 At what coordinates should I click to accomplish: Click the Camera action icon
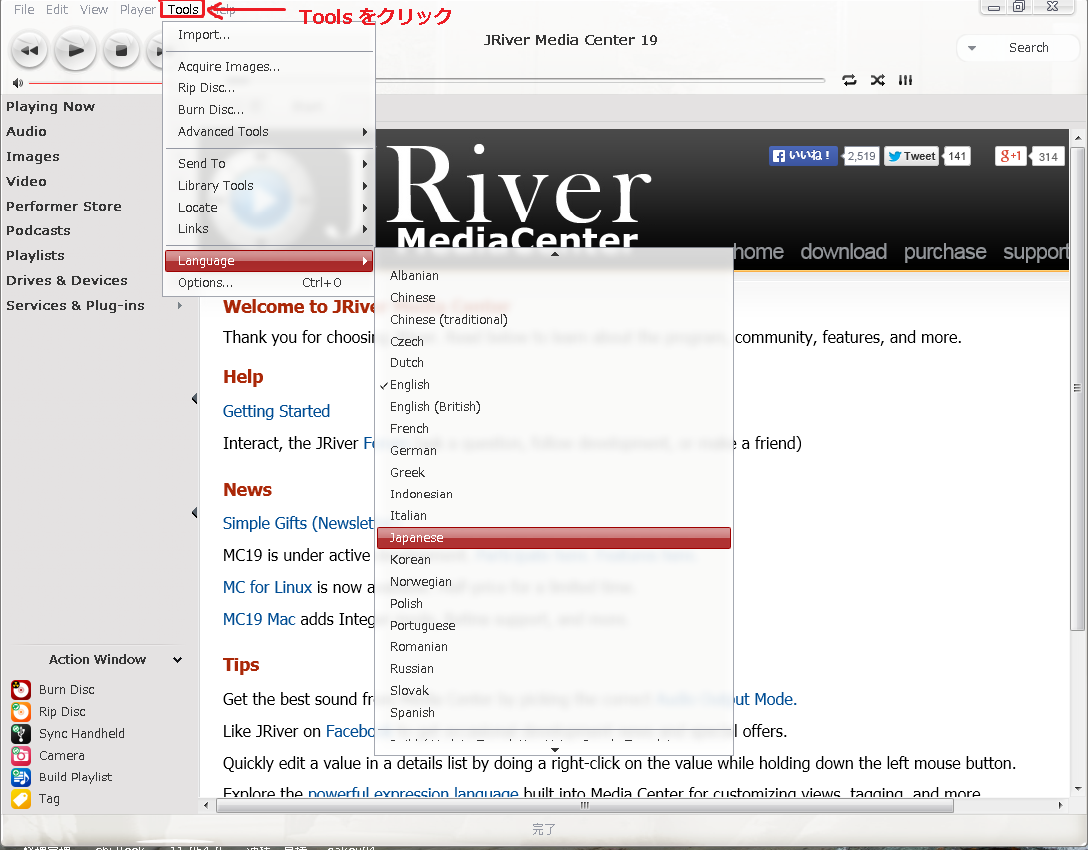click(21, 756)
